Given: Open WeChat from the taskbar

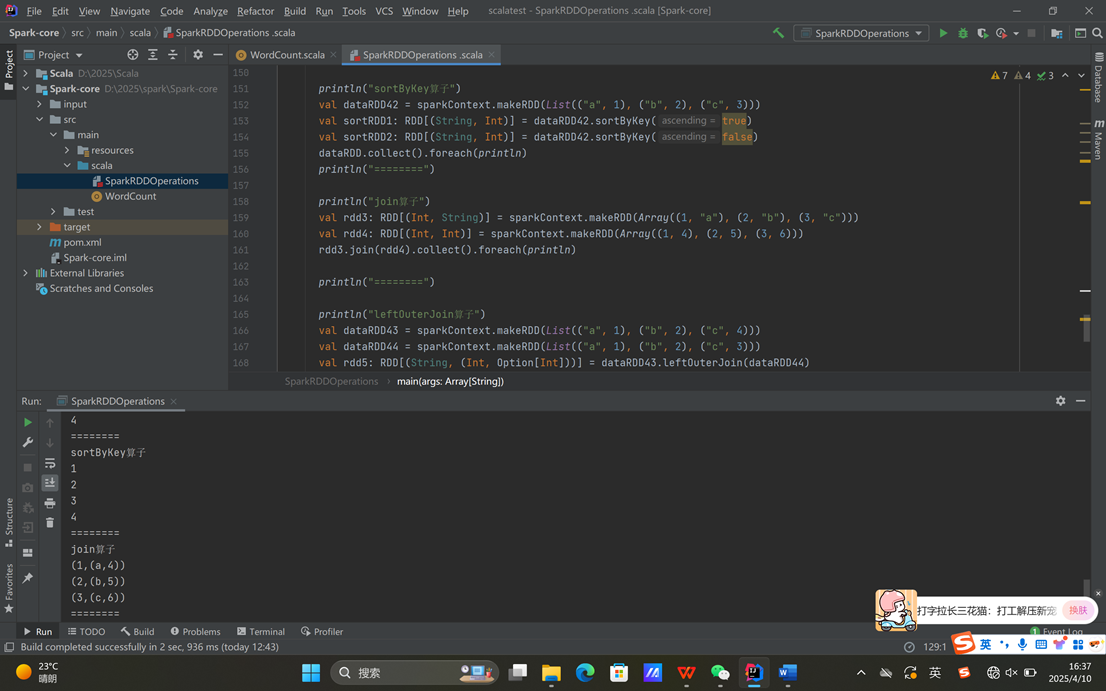Looking at the screenshot, I should pos(720,673).
